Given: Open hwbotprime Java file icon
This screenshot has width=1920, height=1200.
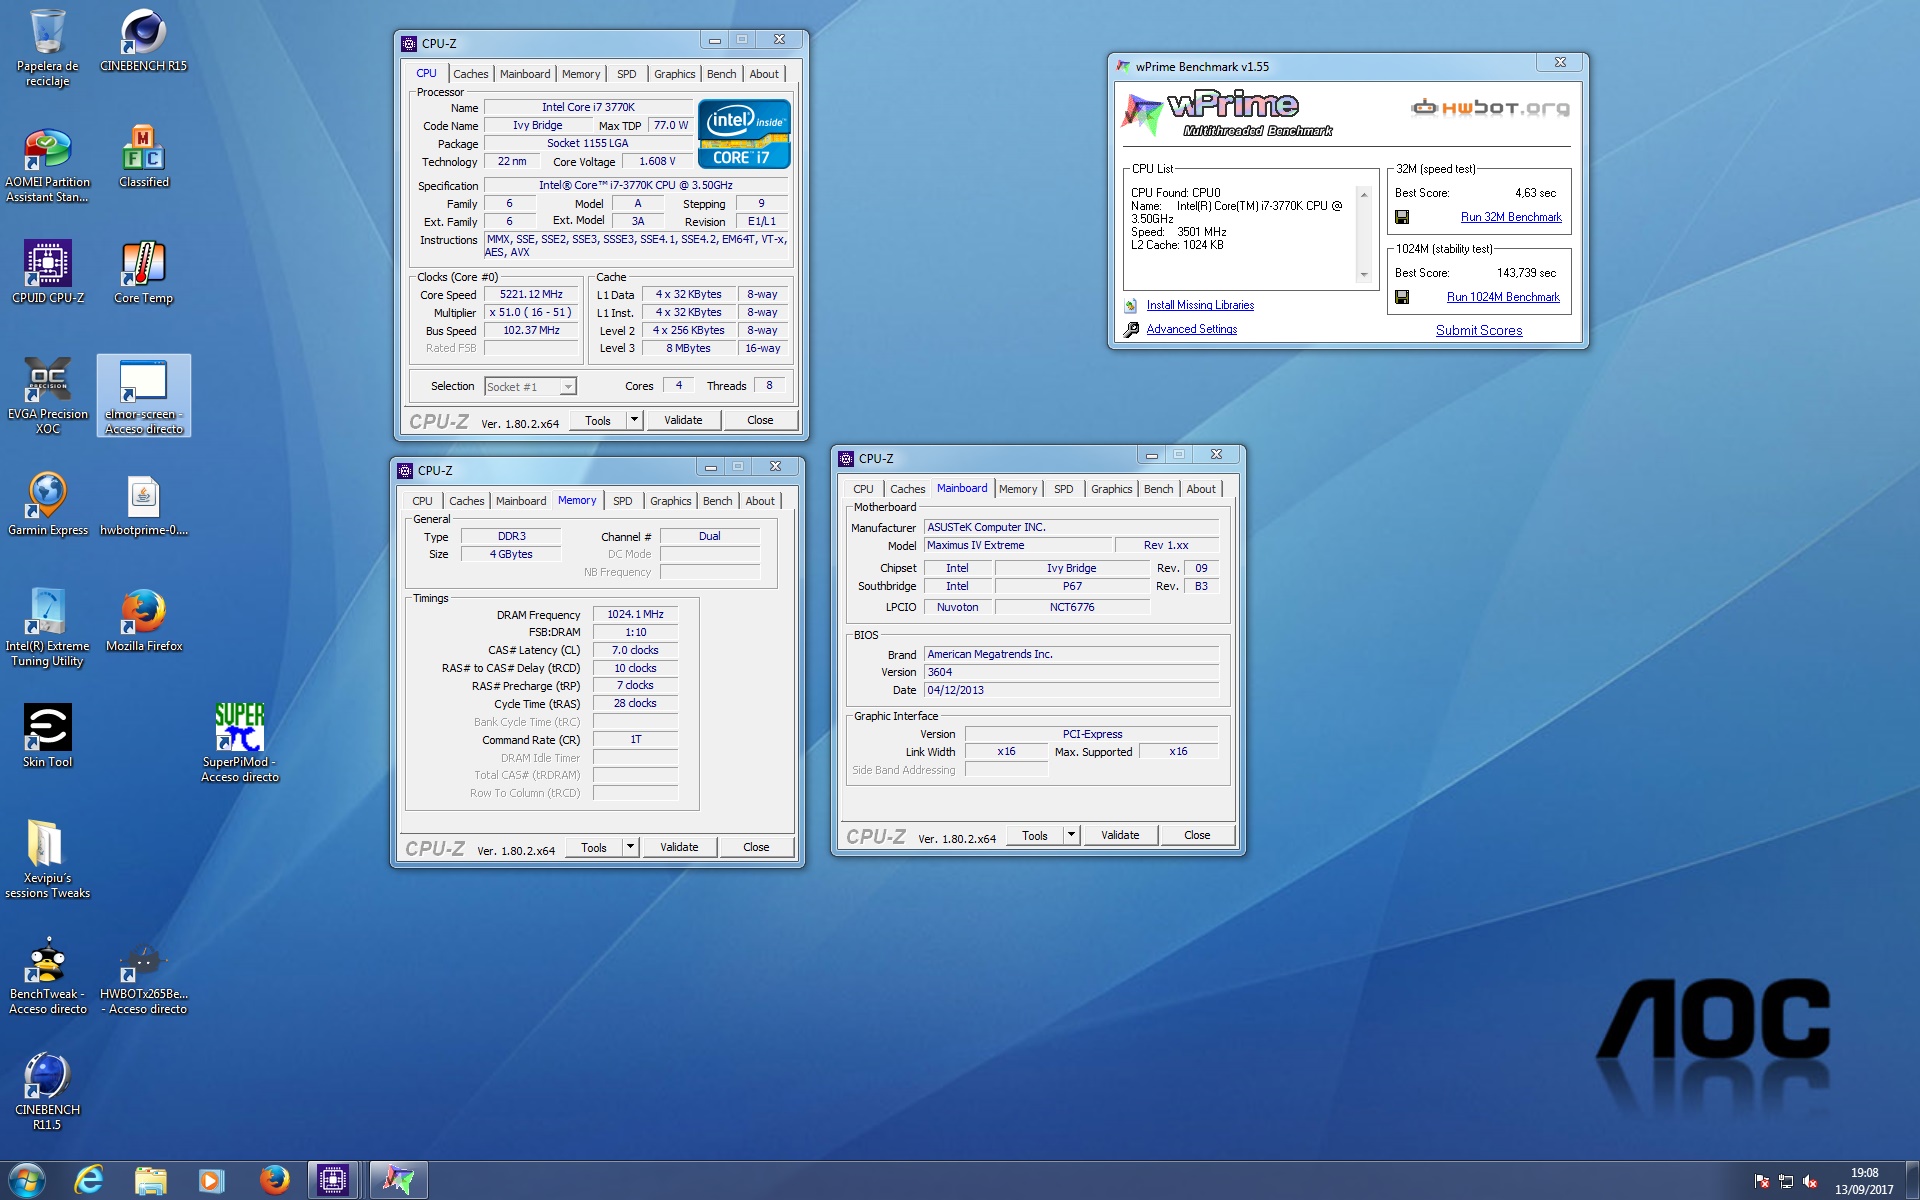Looking at the screenshot, I should [143, 505].
